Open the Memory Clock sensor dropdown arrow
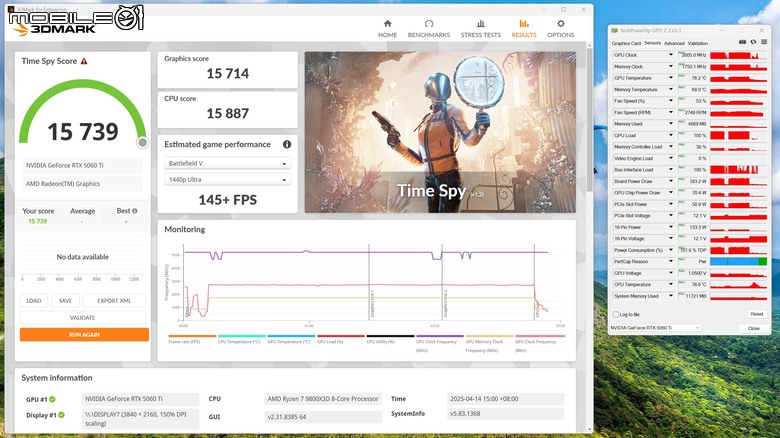Viewport: 780px width, 438px height. (671, 66)
